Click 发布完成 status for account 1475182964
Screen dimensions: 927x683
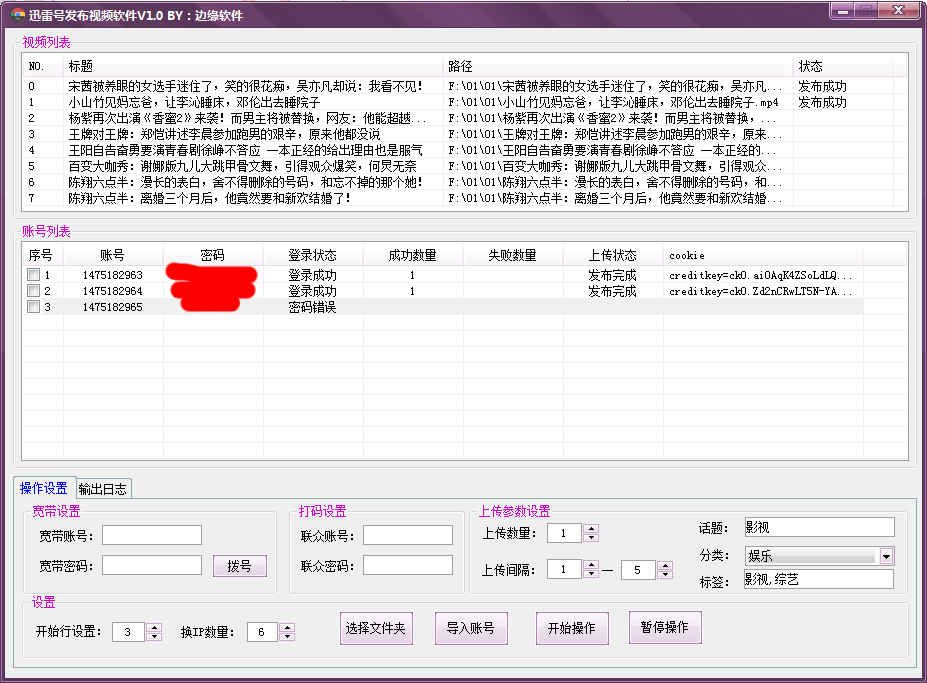[612, 291]
